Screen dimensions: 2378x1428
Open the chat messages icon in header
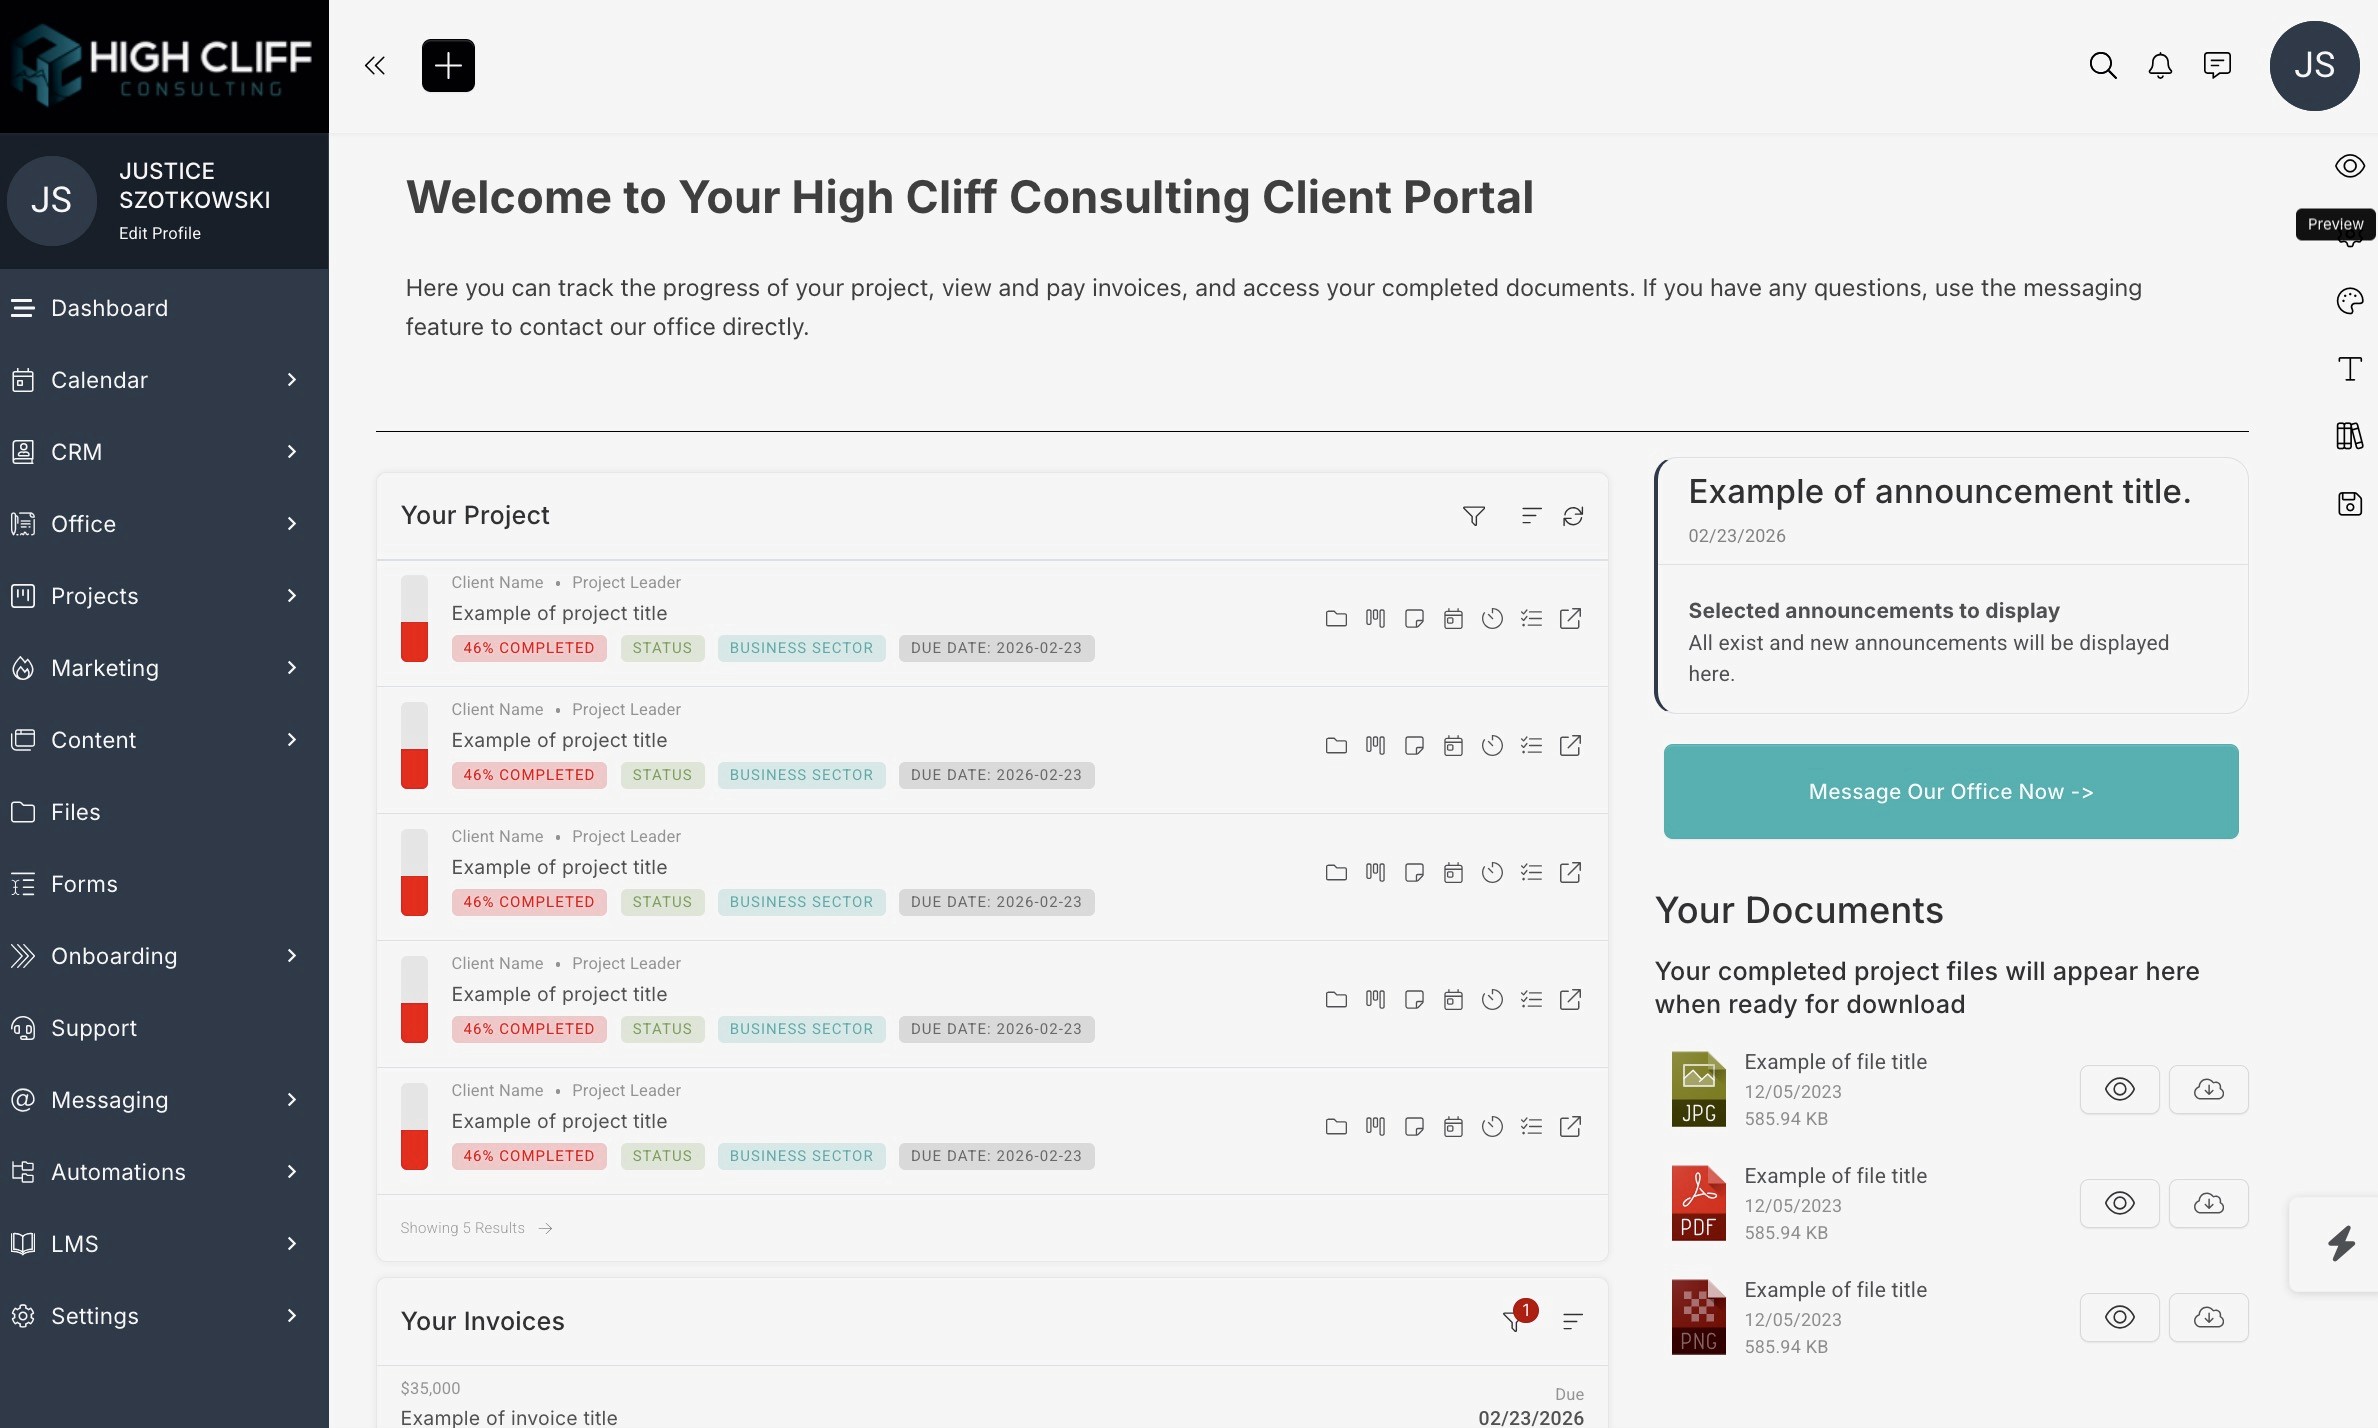coord(2217,66)
